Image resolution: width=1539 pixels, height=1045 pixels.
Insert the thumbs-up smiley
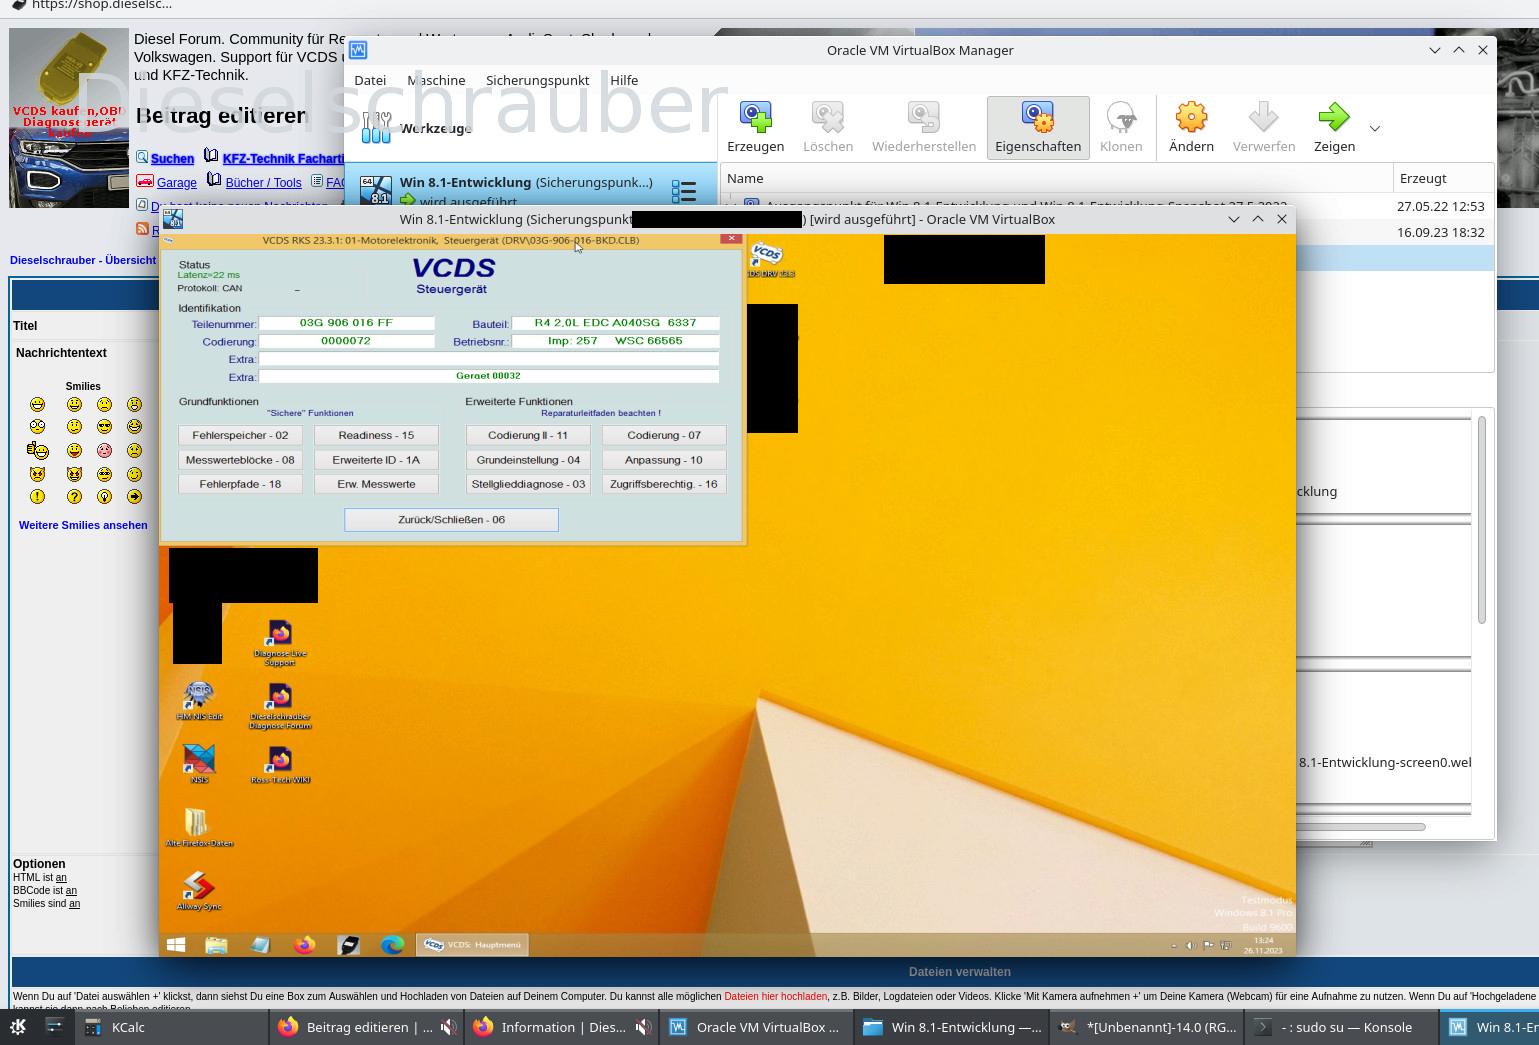38,451
